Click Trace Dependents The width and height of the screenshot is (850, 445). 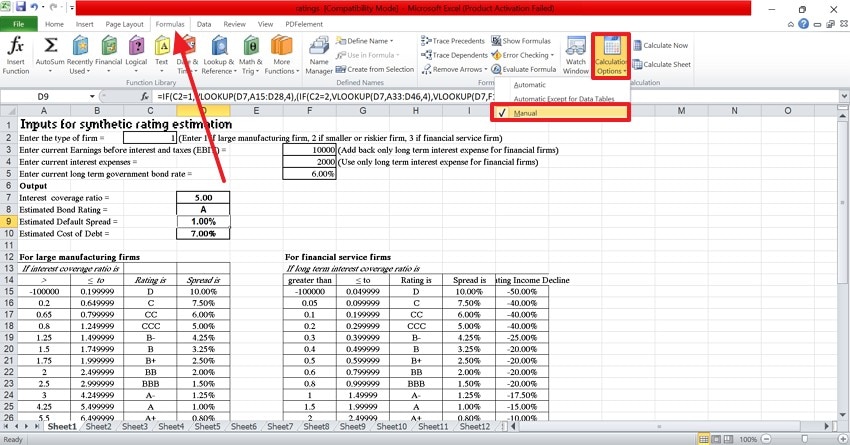point(454,55)
